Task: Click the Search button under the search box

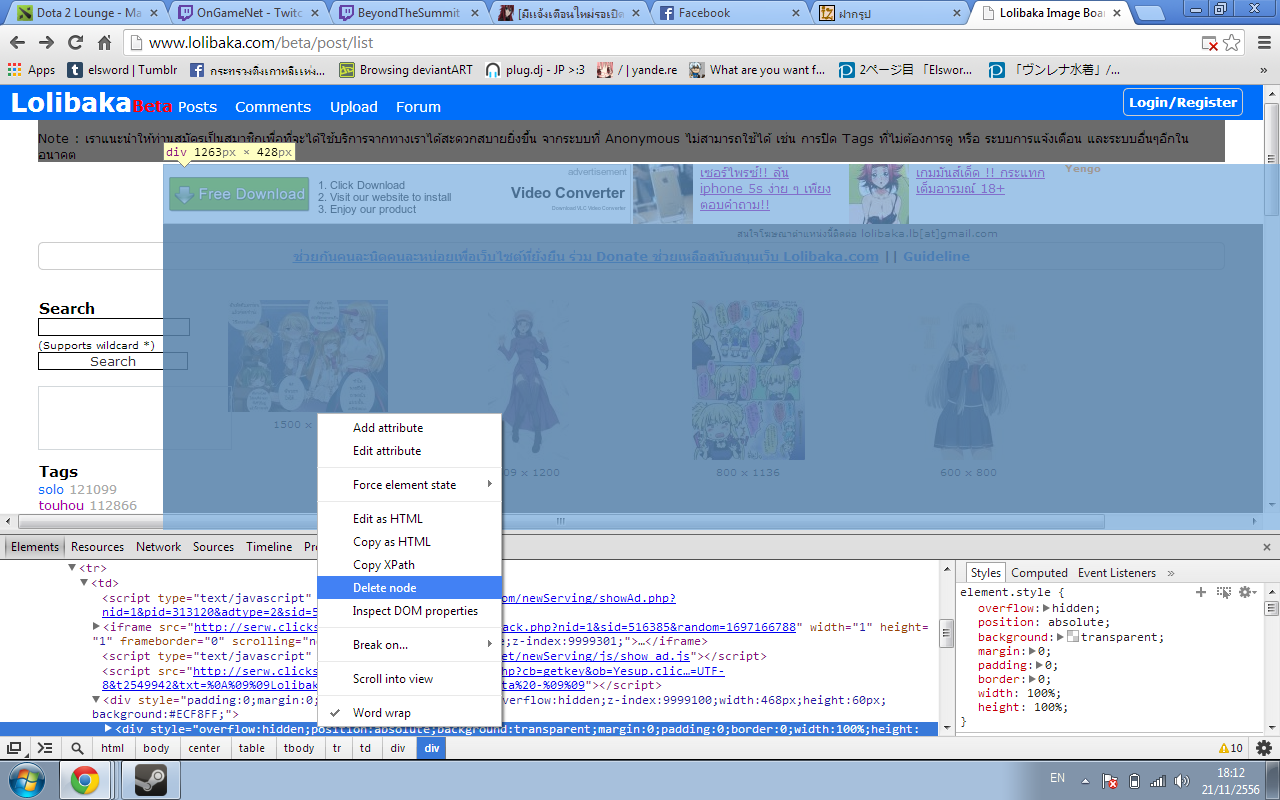Action: point(113,362)
